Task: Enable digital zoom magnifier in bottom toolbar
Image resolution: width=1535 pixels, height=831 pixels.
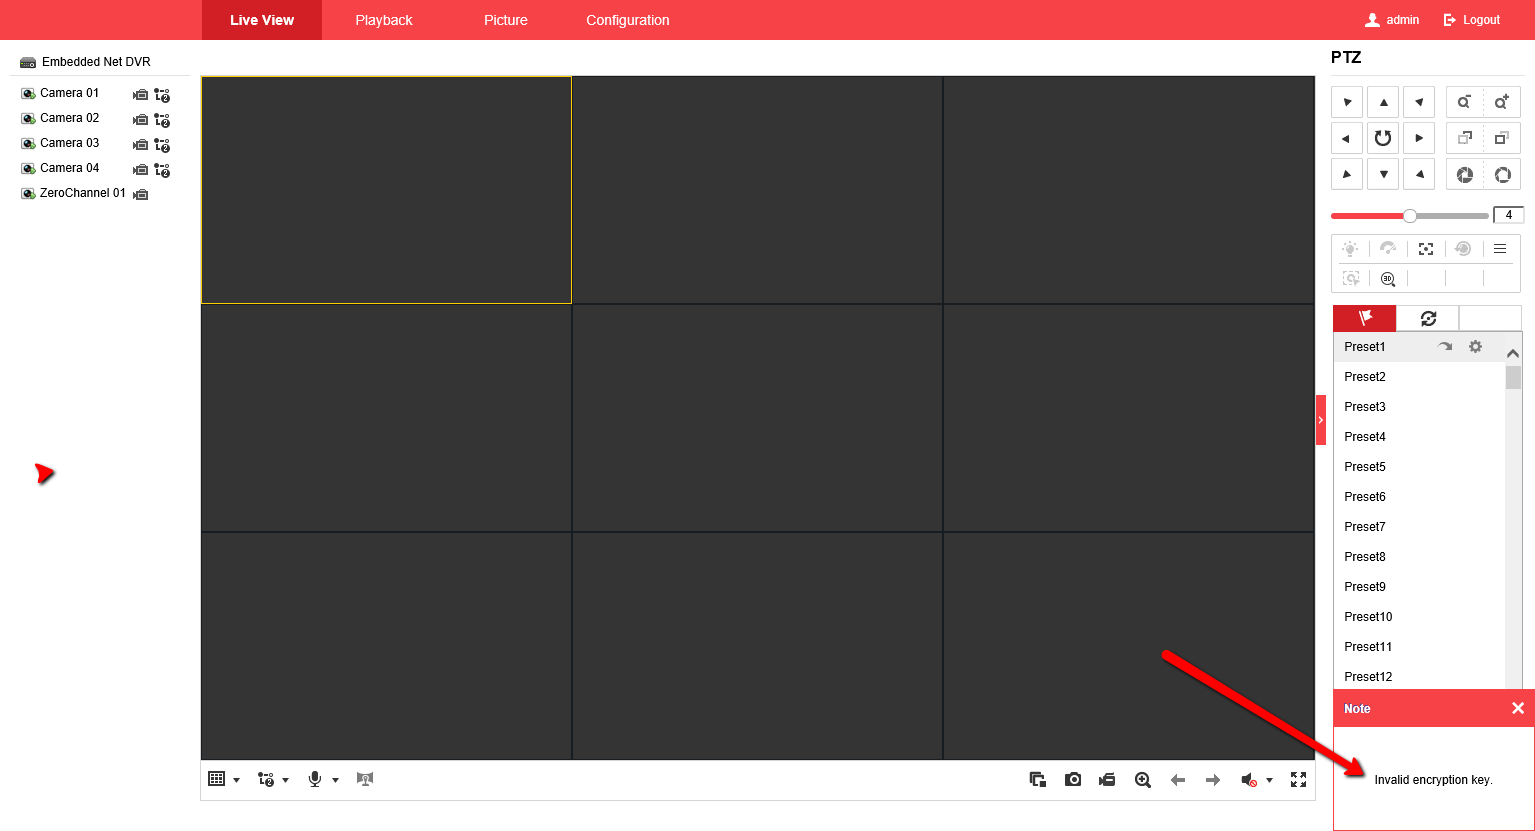Action: (x=1142, y=780)
